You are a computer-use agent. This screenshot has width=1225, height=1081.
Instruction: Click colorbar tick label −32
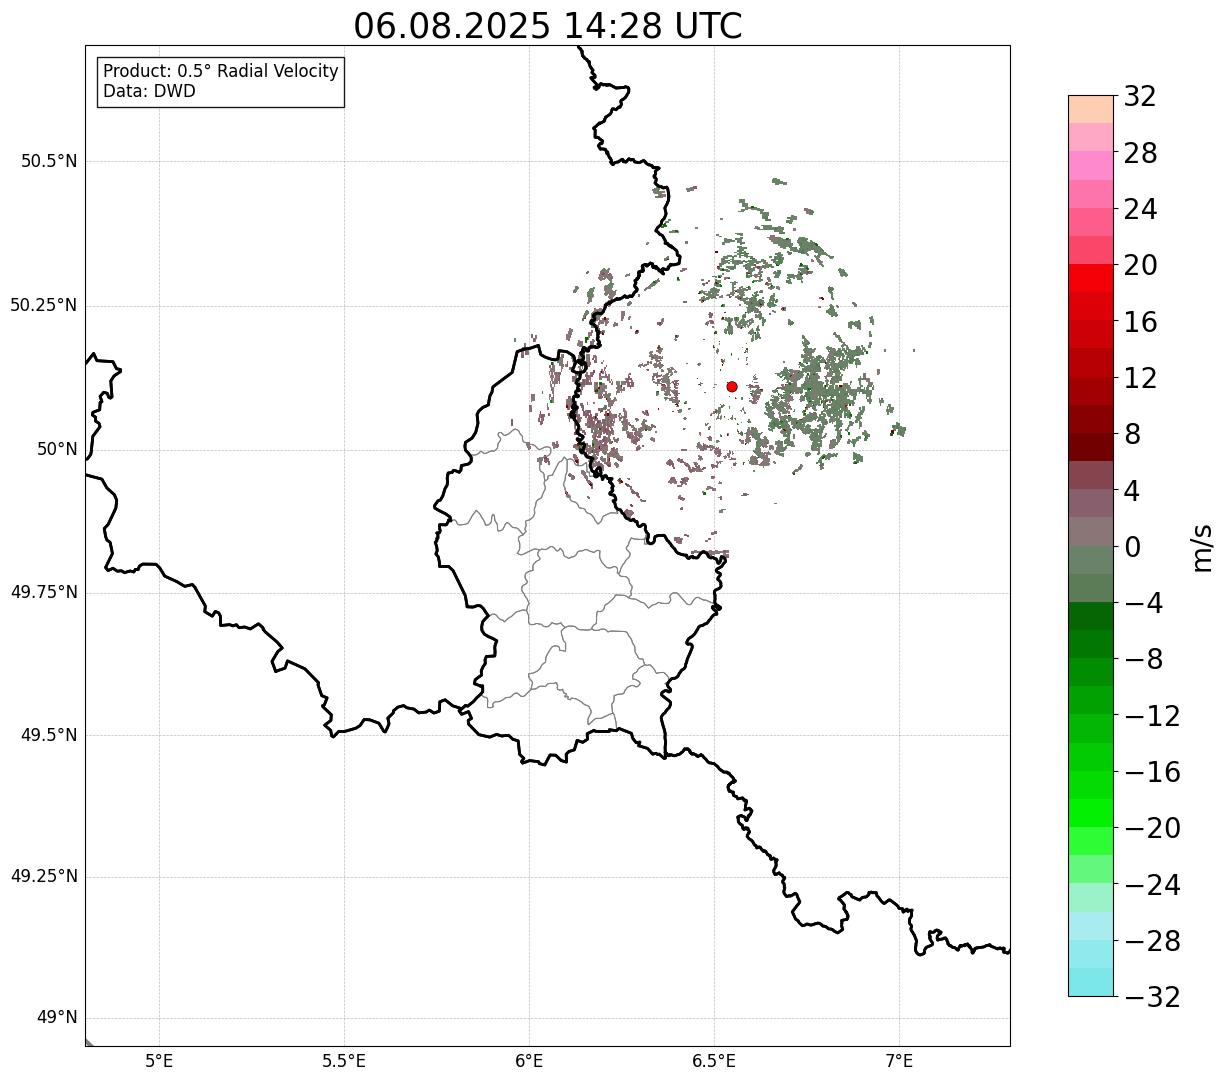pos(1152,997)
